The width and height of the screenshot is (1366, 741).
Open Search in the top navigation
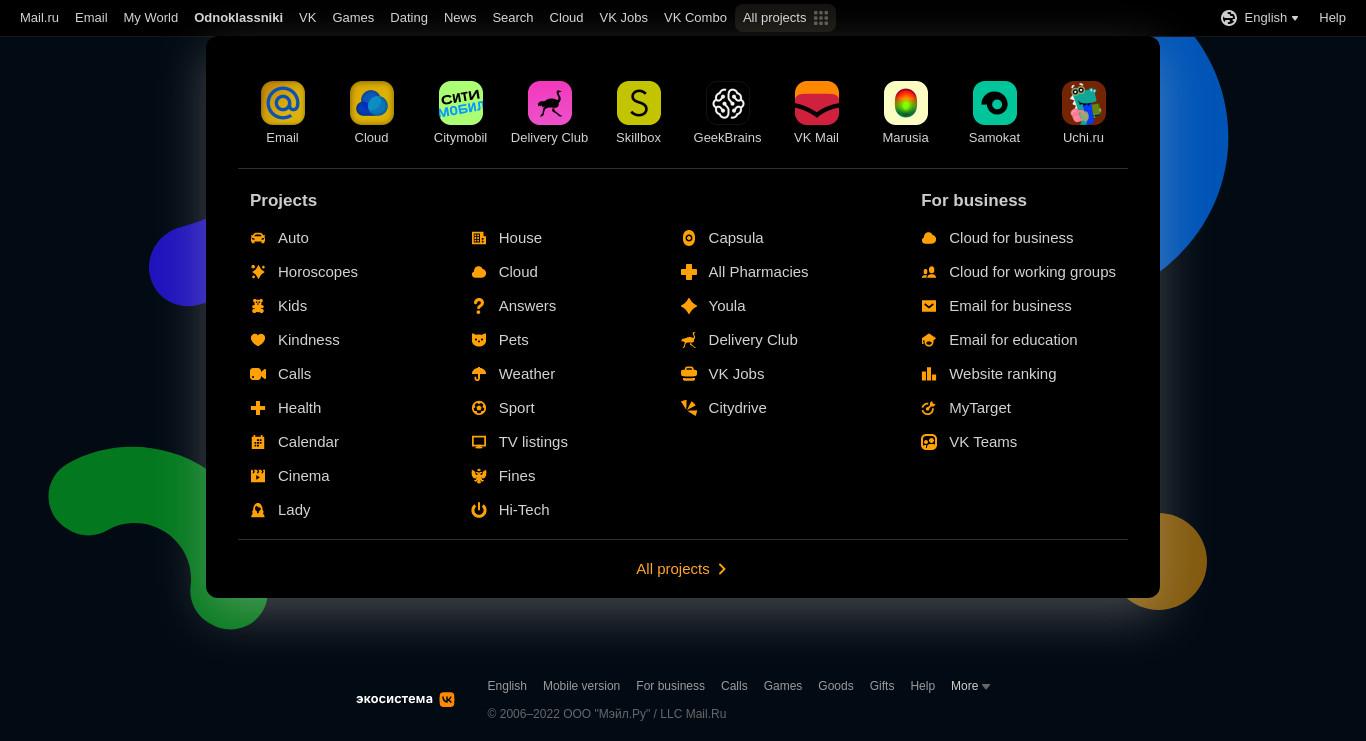point(512,18)
